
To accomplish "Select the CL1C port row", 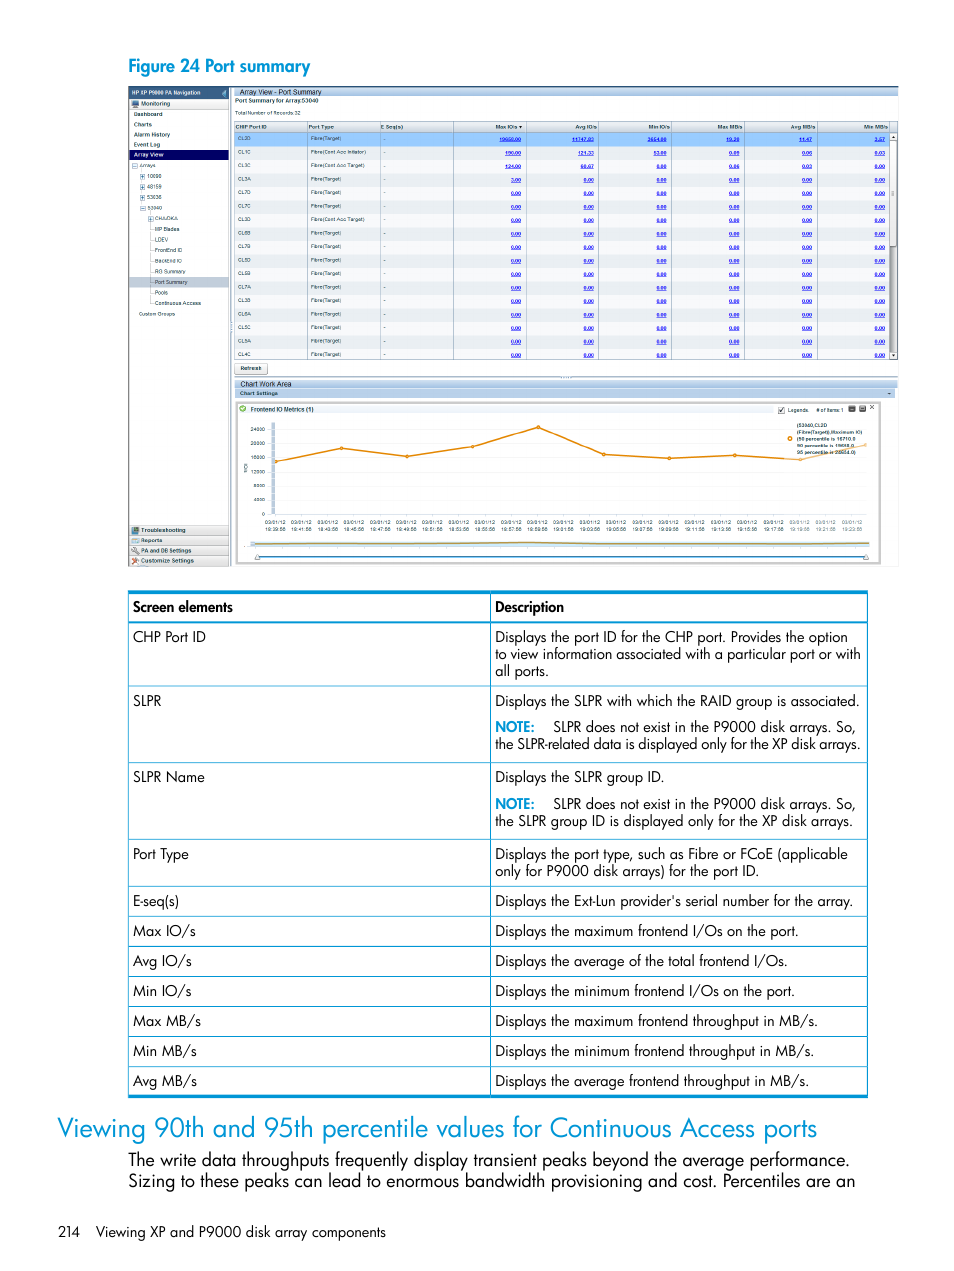I will [x=561, y=152].
